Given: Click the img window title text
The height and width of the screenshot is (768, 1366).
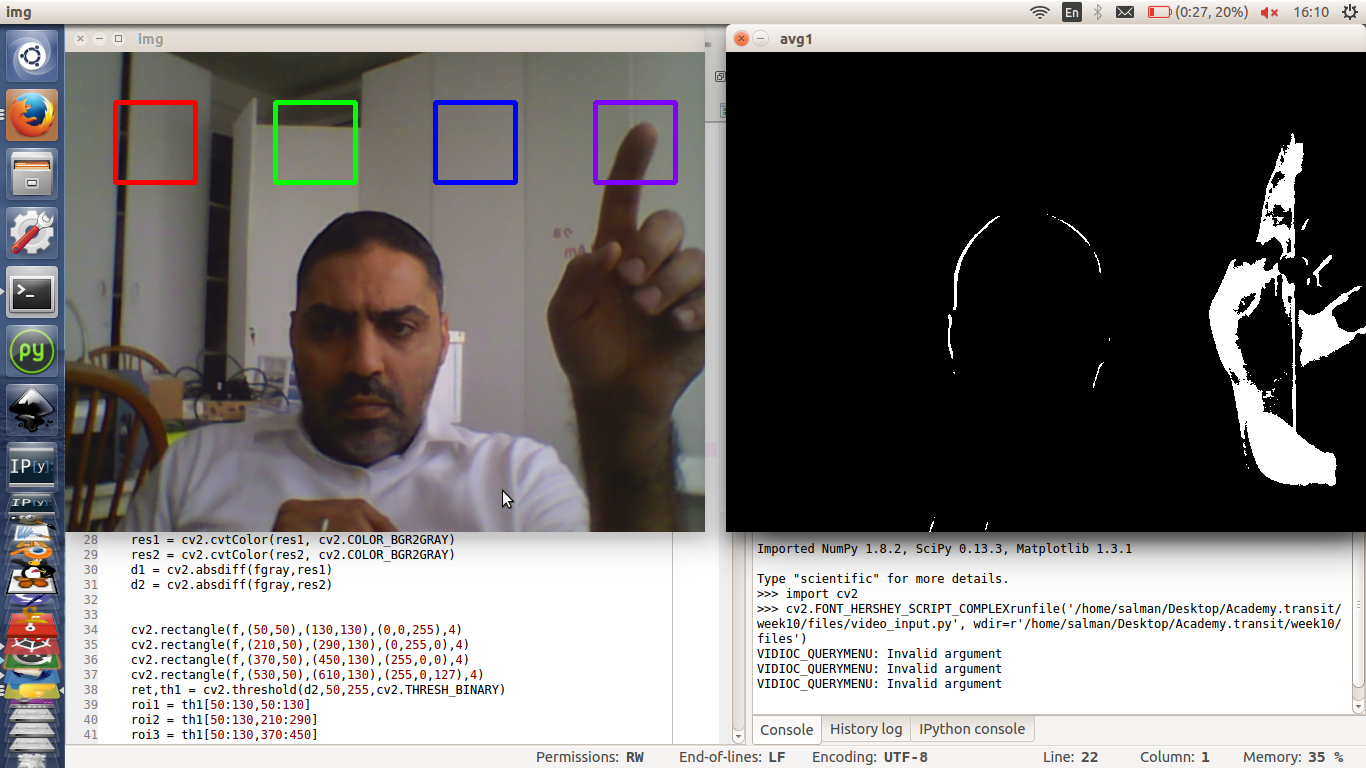Looking at the screenshot, I should [150, 39].
